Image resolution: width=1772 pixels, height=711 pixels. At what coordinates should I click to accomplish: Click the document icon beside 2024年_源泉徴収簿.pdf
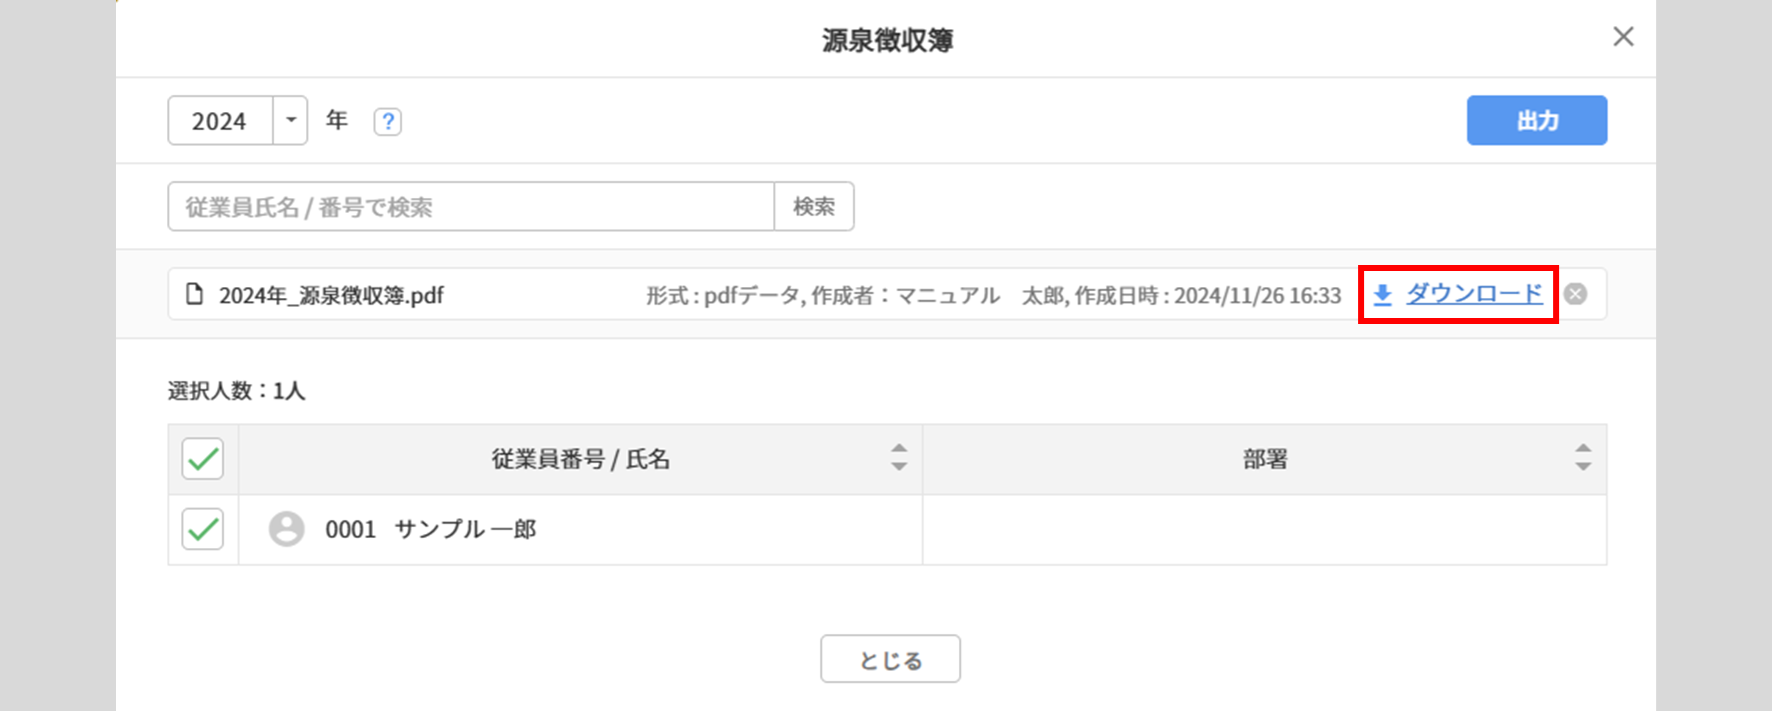tap(195, 294)
